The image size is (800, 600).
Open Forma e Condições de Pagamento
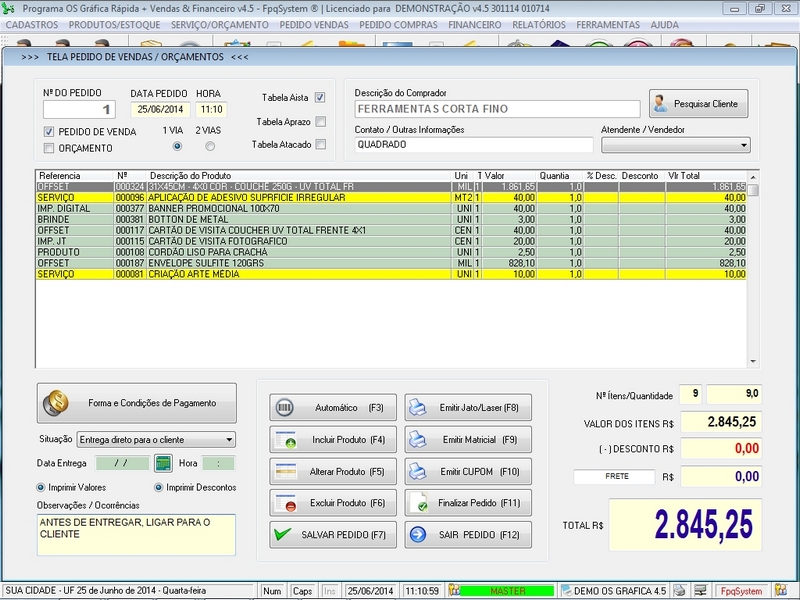[x=137, y=403]
